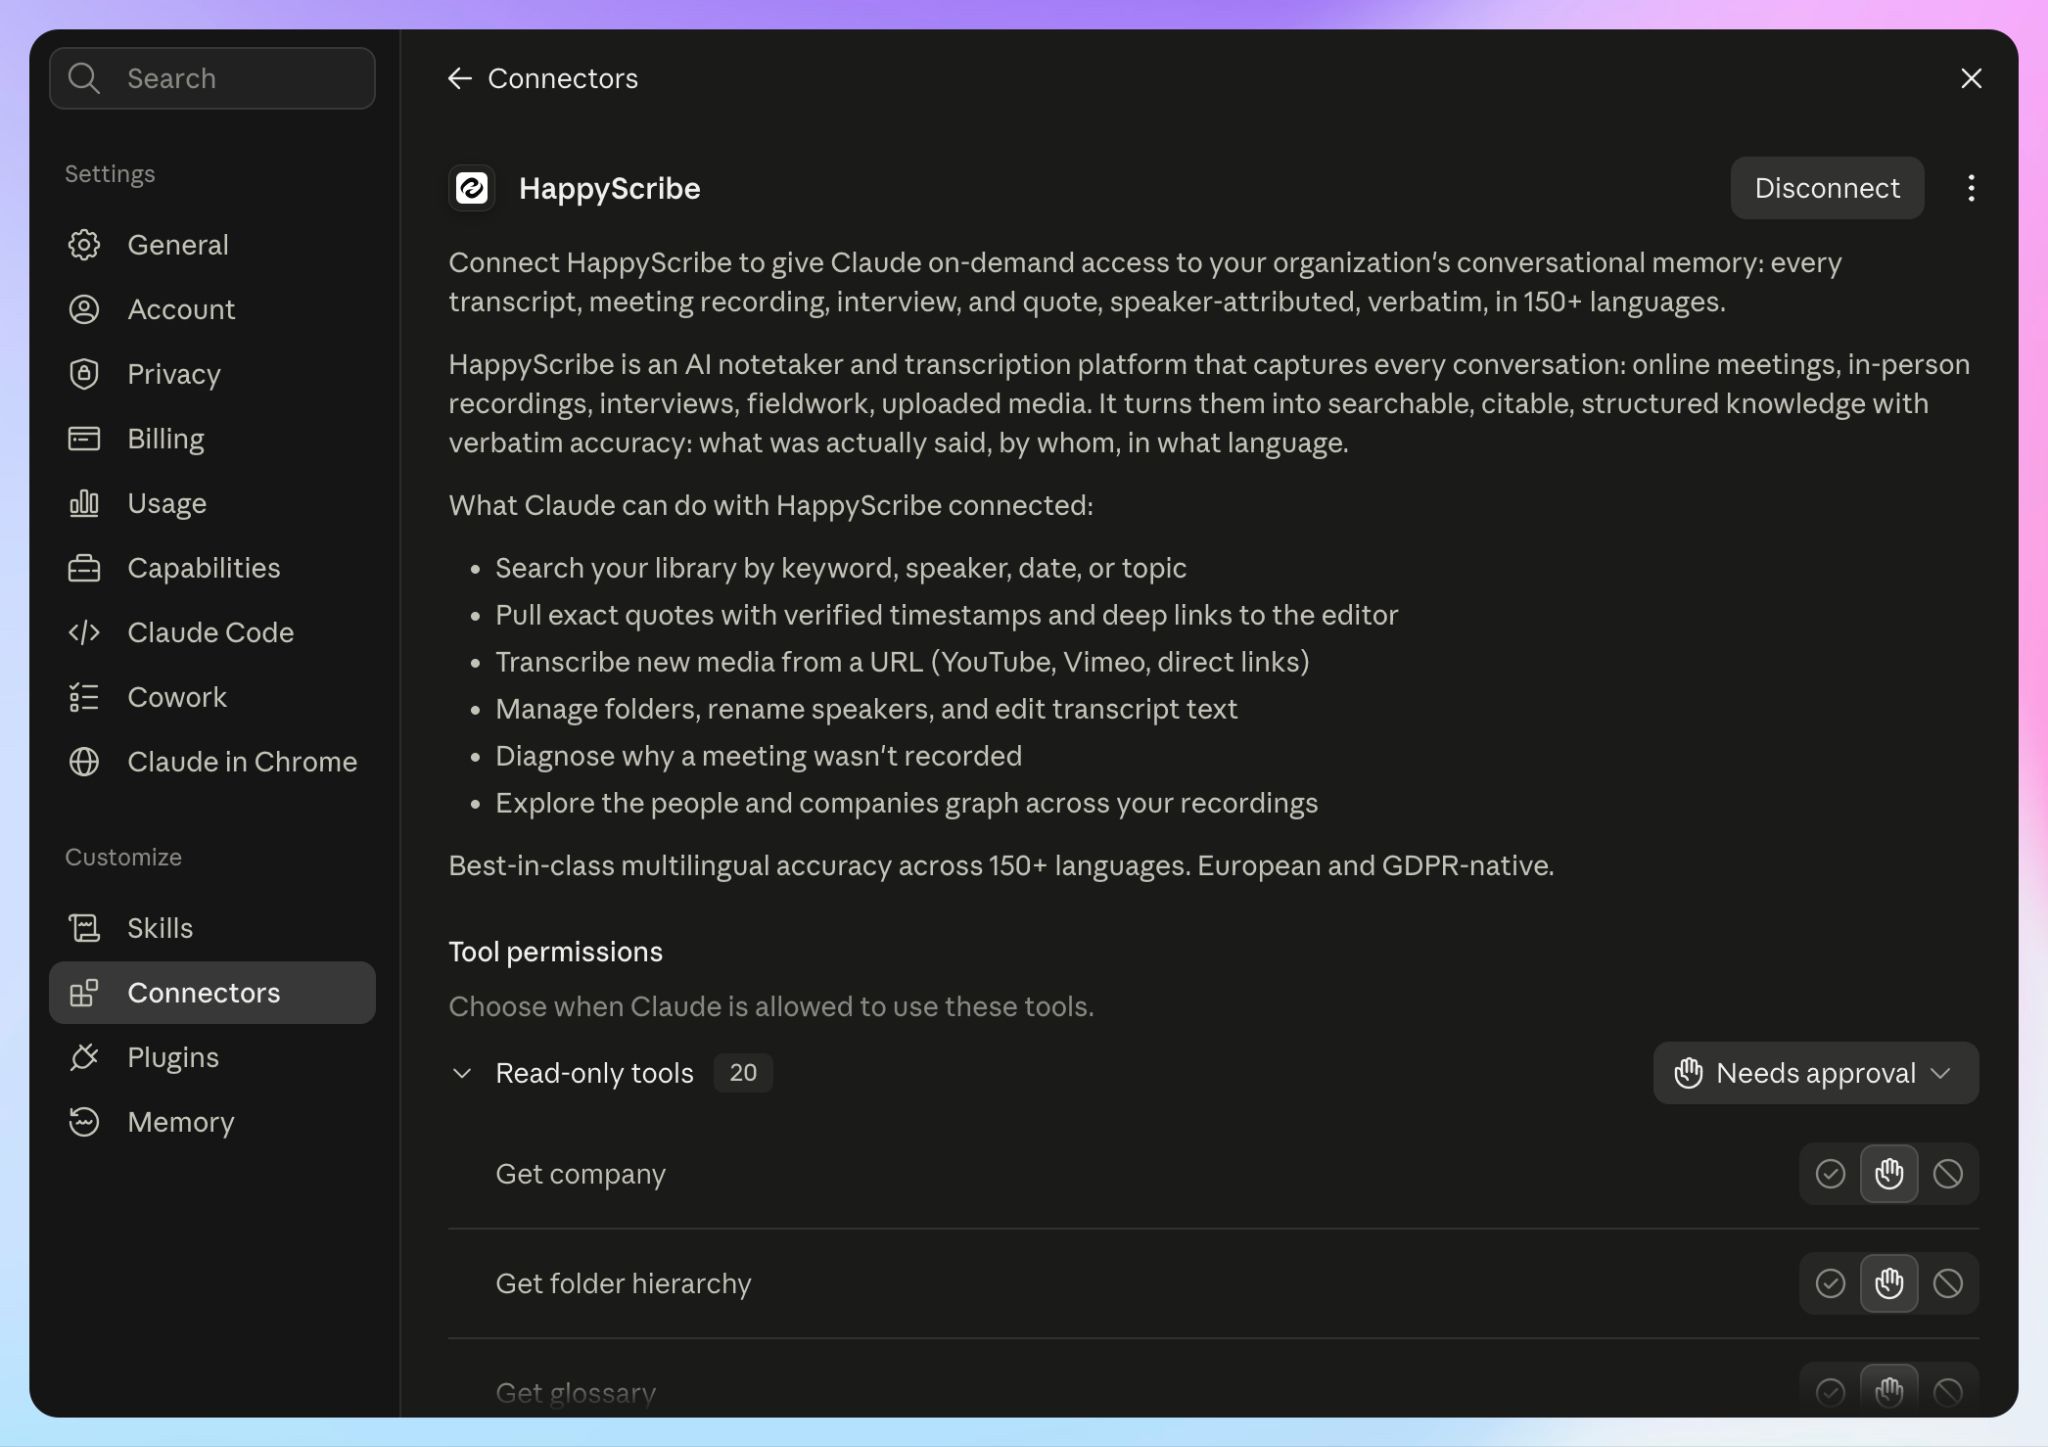Block the Get folder hierarchy tool
Image resolution: width=2048 pixels, height=1447 pixels.
tap(1948, 1283)
